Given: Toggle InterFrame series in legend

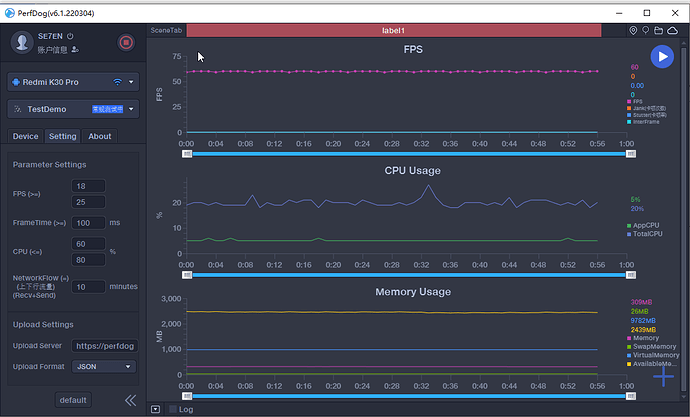Looking at the screenshot, I should 643,122.
